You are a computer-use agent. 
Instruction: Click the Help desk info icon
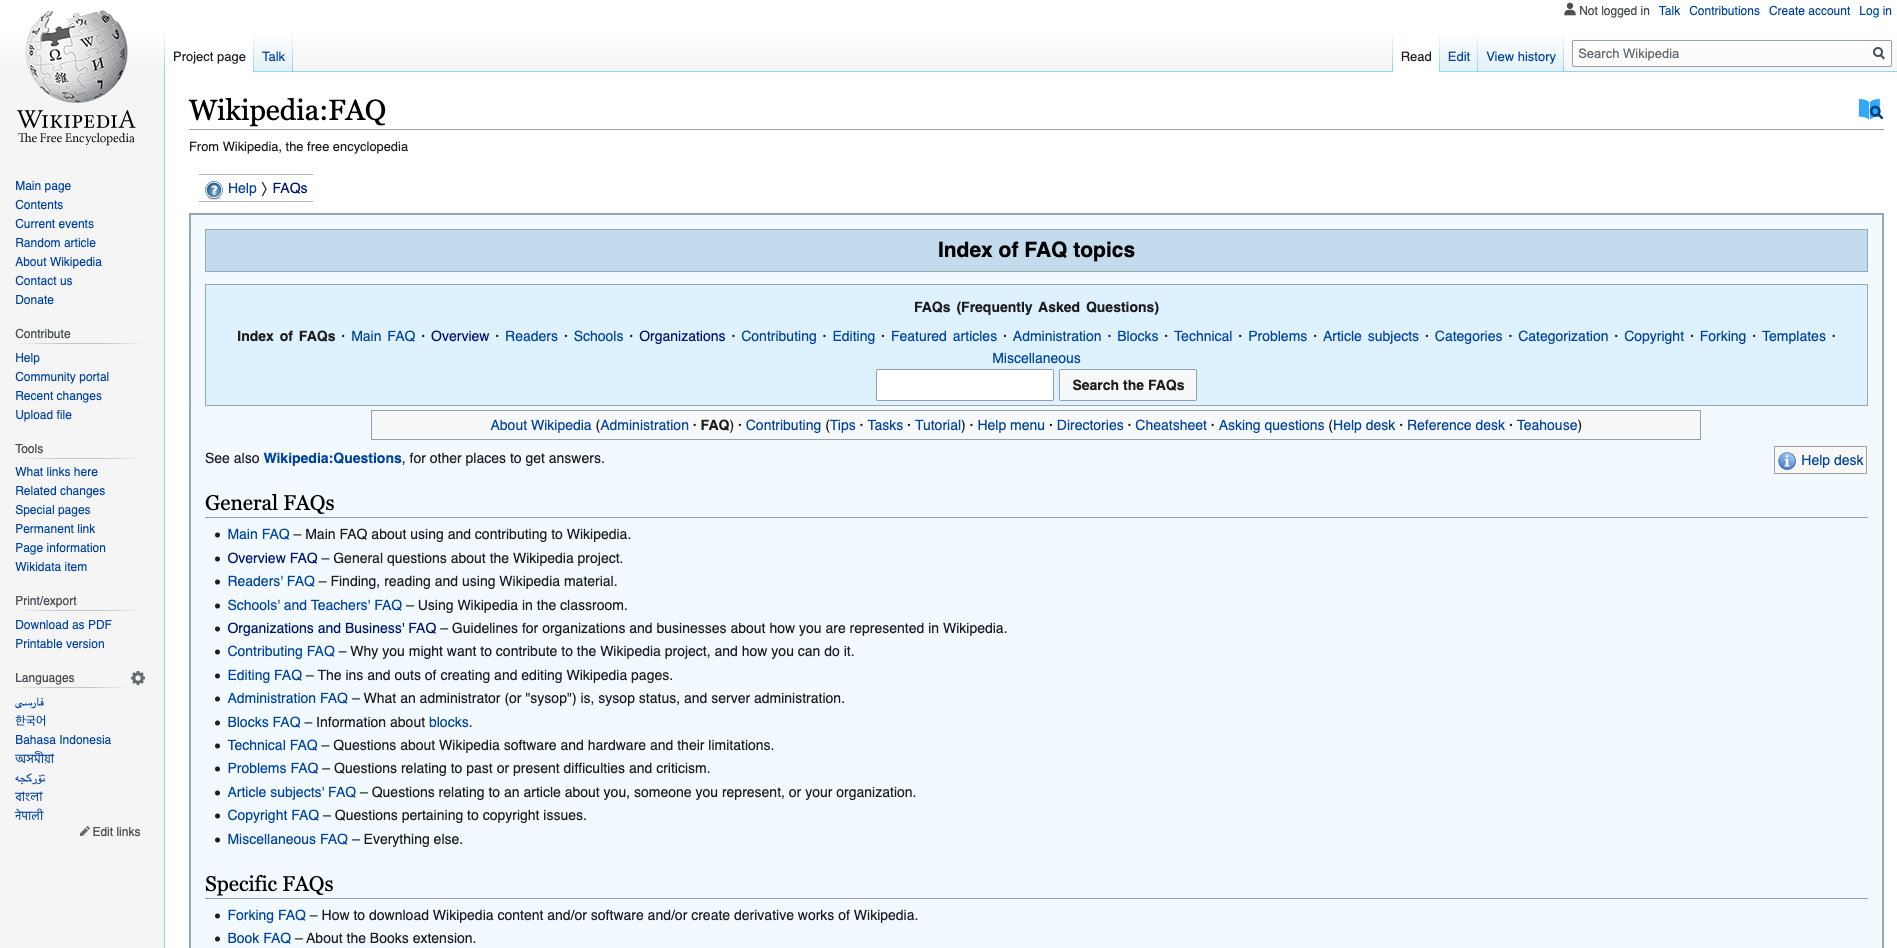pyautogui.click(x=1787, y=461)
